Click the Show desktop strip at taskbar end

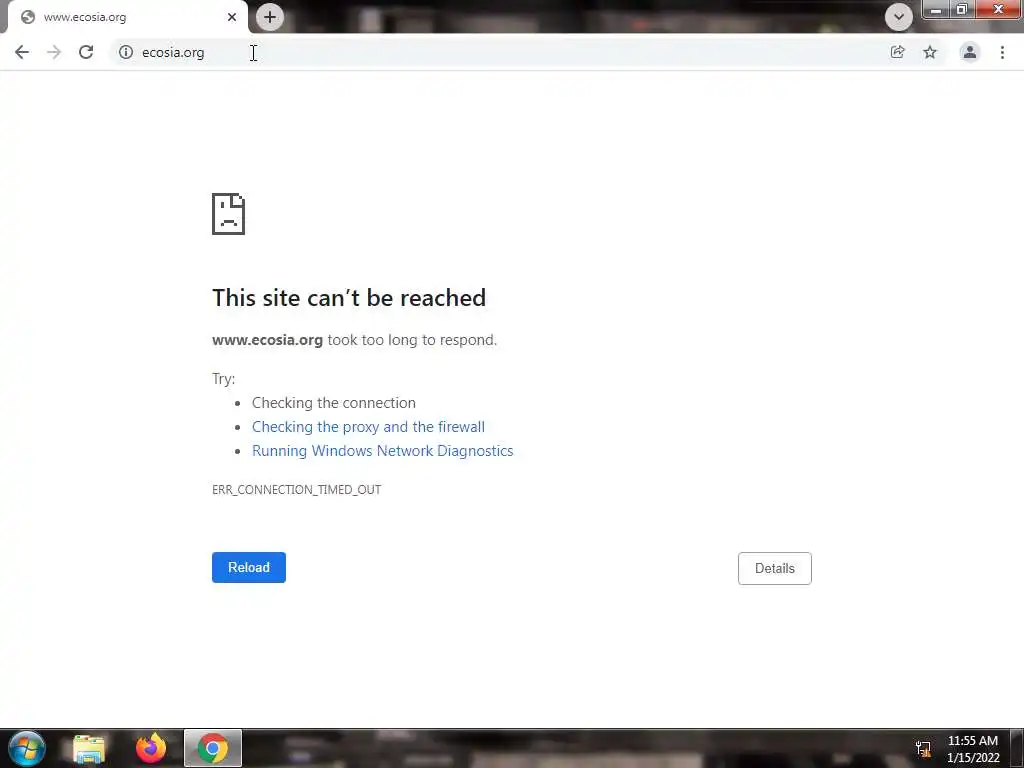tap(1017, 748)
